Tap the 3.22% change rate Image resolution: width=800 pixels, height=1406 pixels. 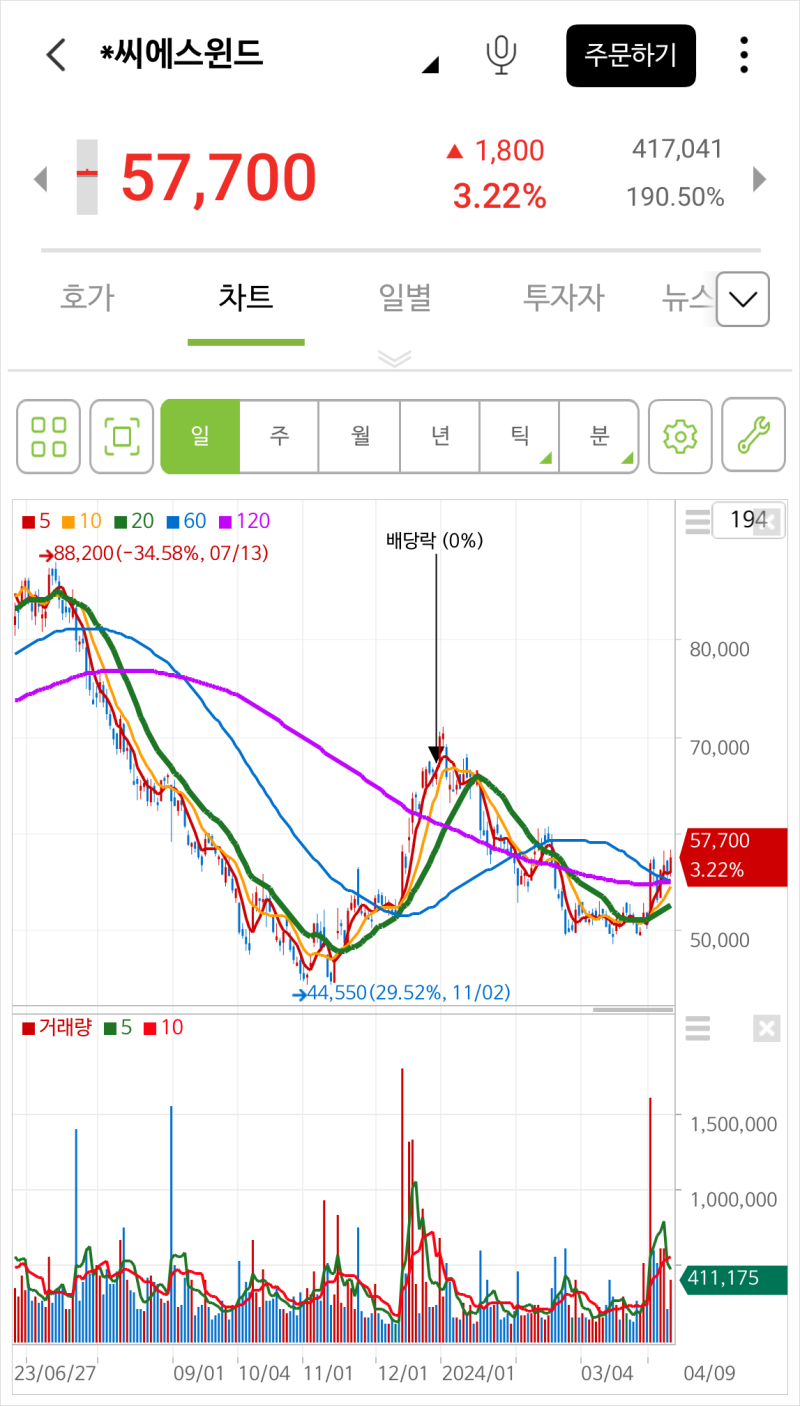click(x=500, y=197)
